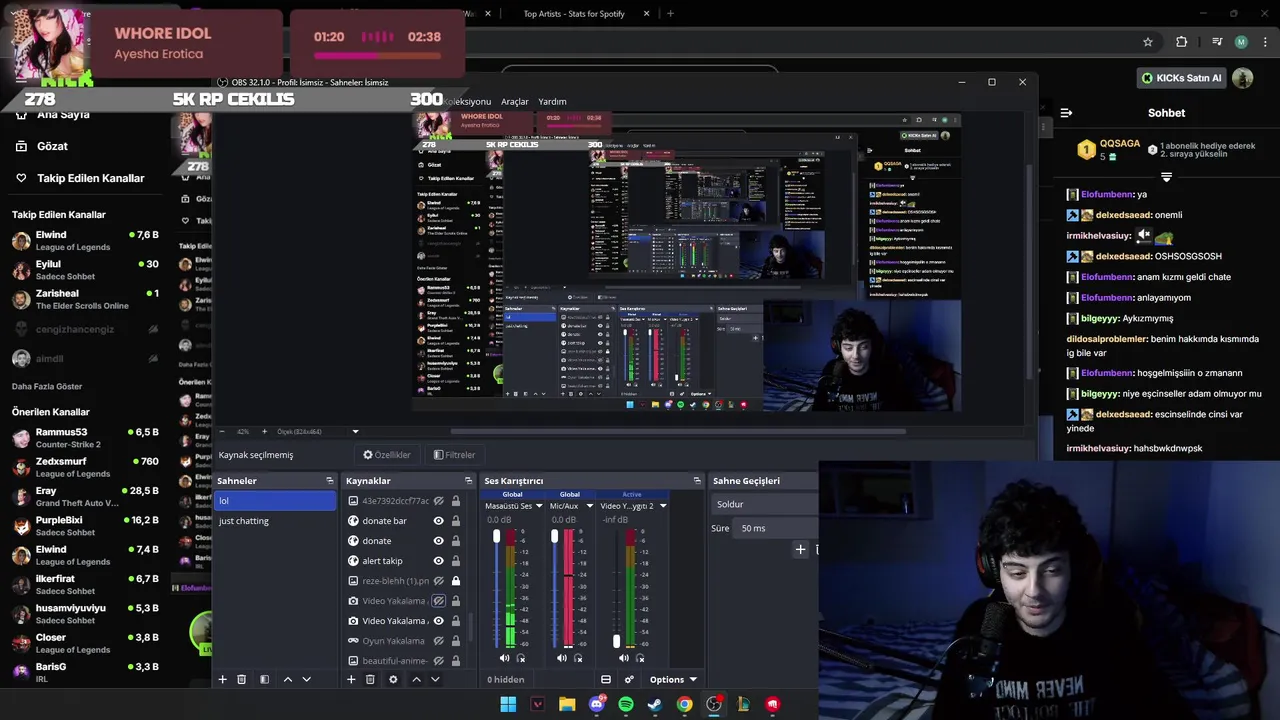The width and height of the screenshot is (1280, 720).
Task: Open Mic/Aux audio monitoring icon
Action: (x=578, y=658)
